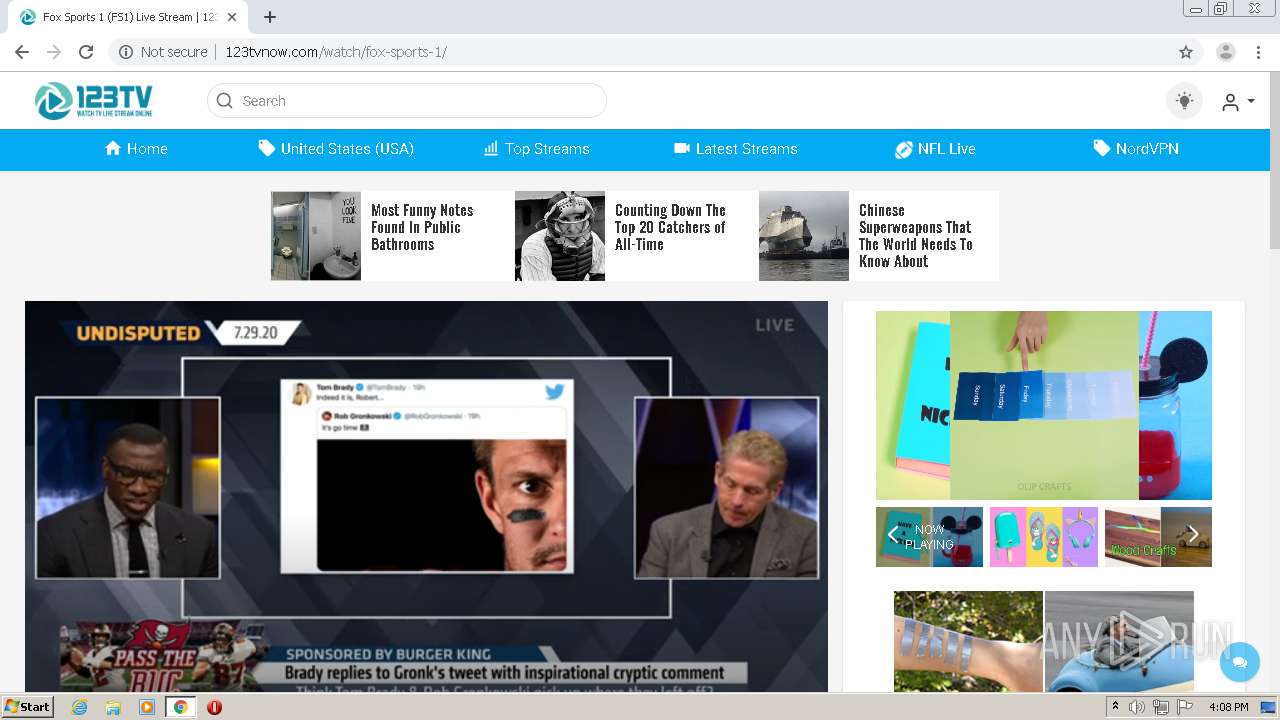Click the catcher mask thumbnail image
Screen dimensions: 1280x720
pyautogui.click(x=560, y=236)
